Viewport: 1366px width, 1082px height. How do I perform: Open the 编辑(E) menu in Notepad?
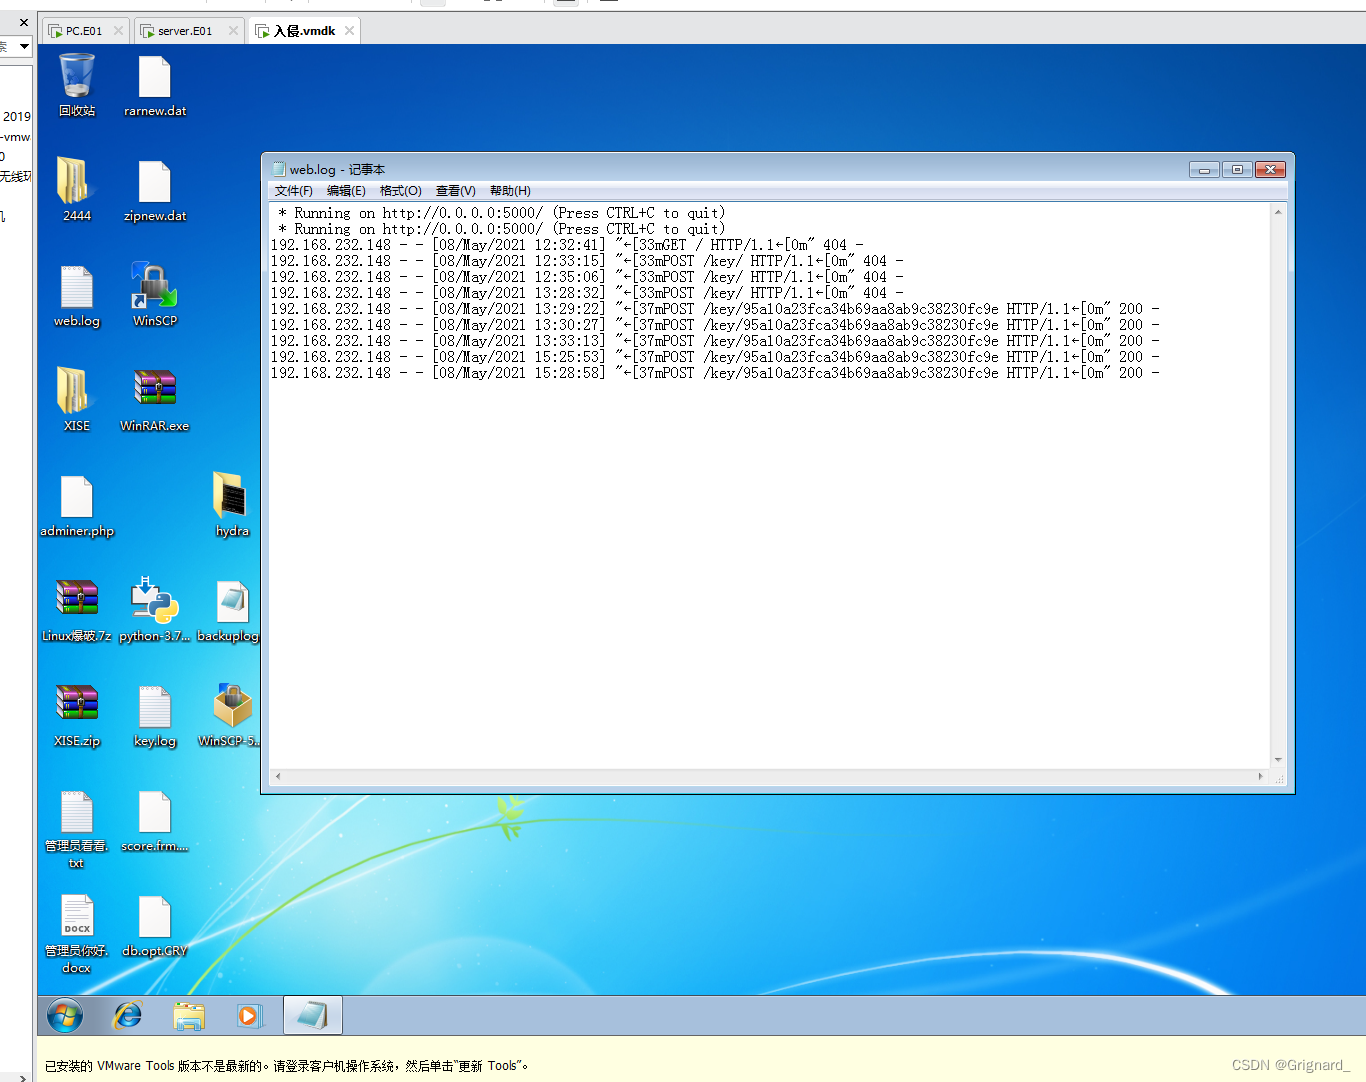tap(346, 191)
